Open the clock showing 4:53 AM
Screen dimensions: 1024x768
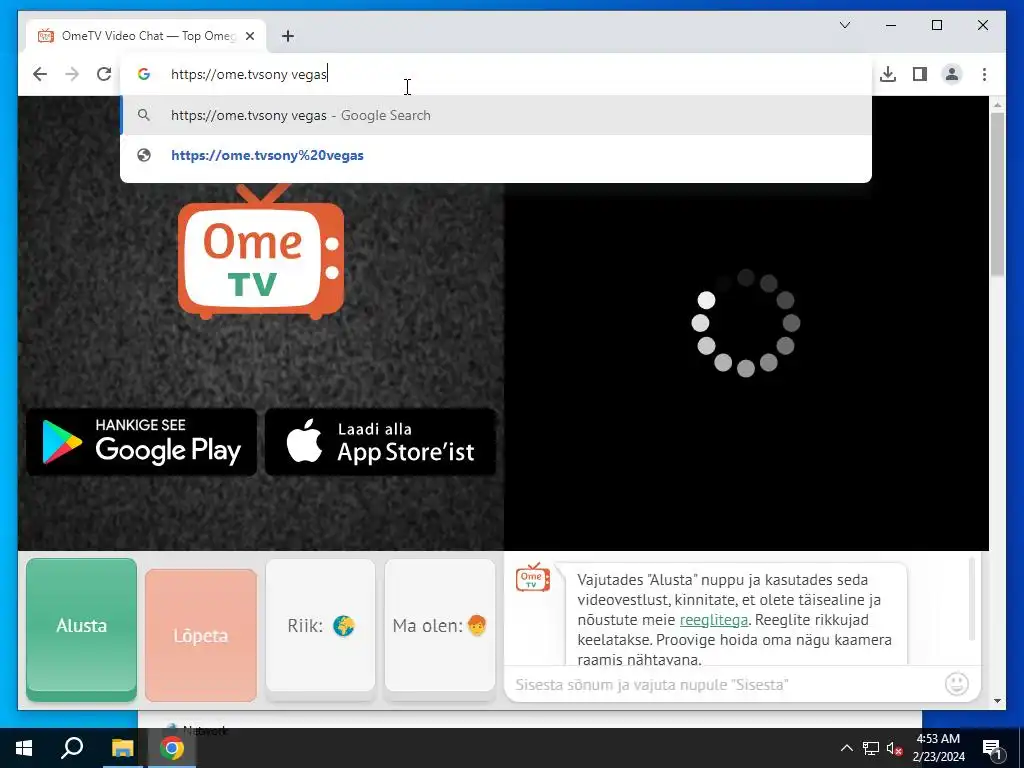click(938, 748)
